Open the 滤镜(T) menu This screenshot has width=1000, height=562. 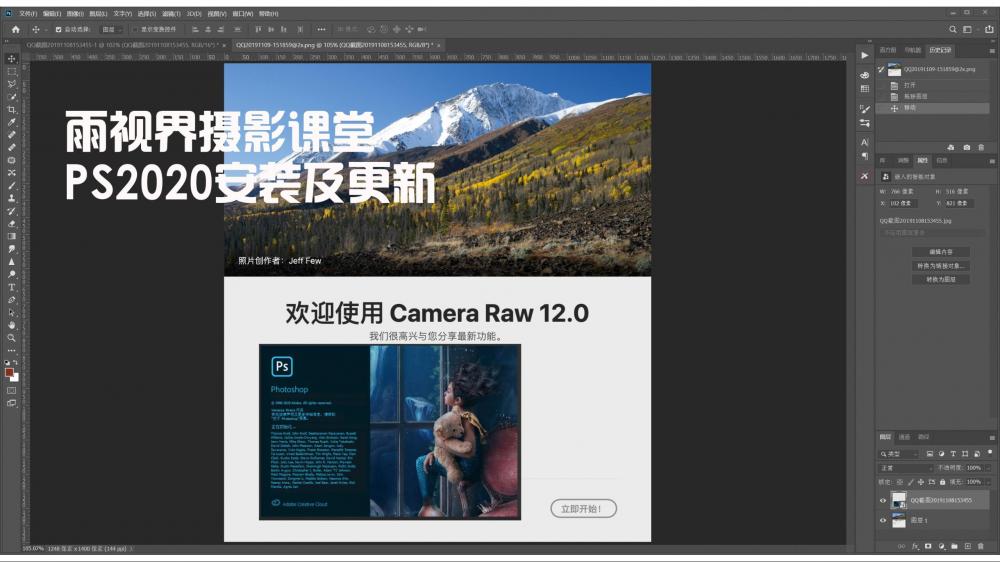click(x=171, y=13)
